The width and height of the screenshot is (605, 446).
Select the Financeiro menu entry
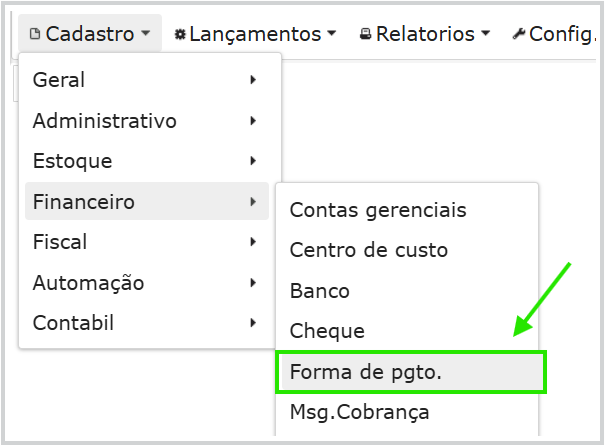click(84, 202)
